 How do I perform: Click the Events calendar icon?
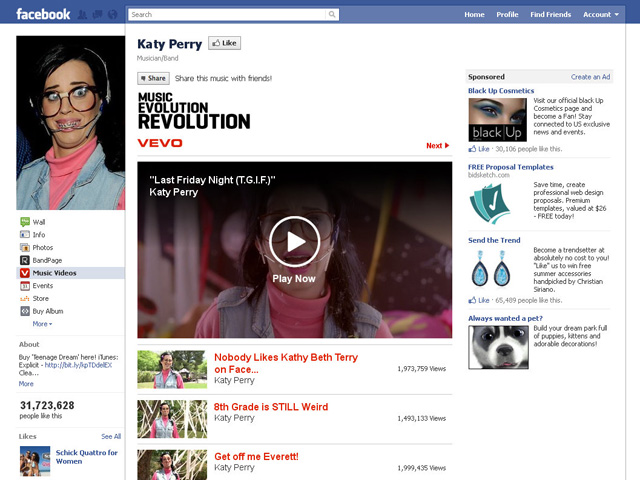[x=25, y=286]
